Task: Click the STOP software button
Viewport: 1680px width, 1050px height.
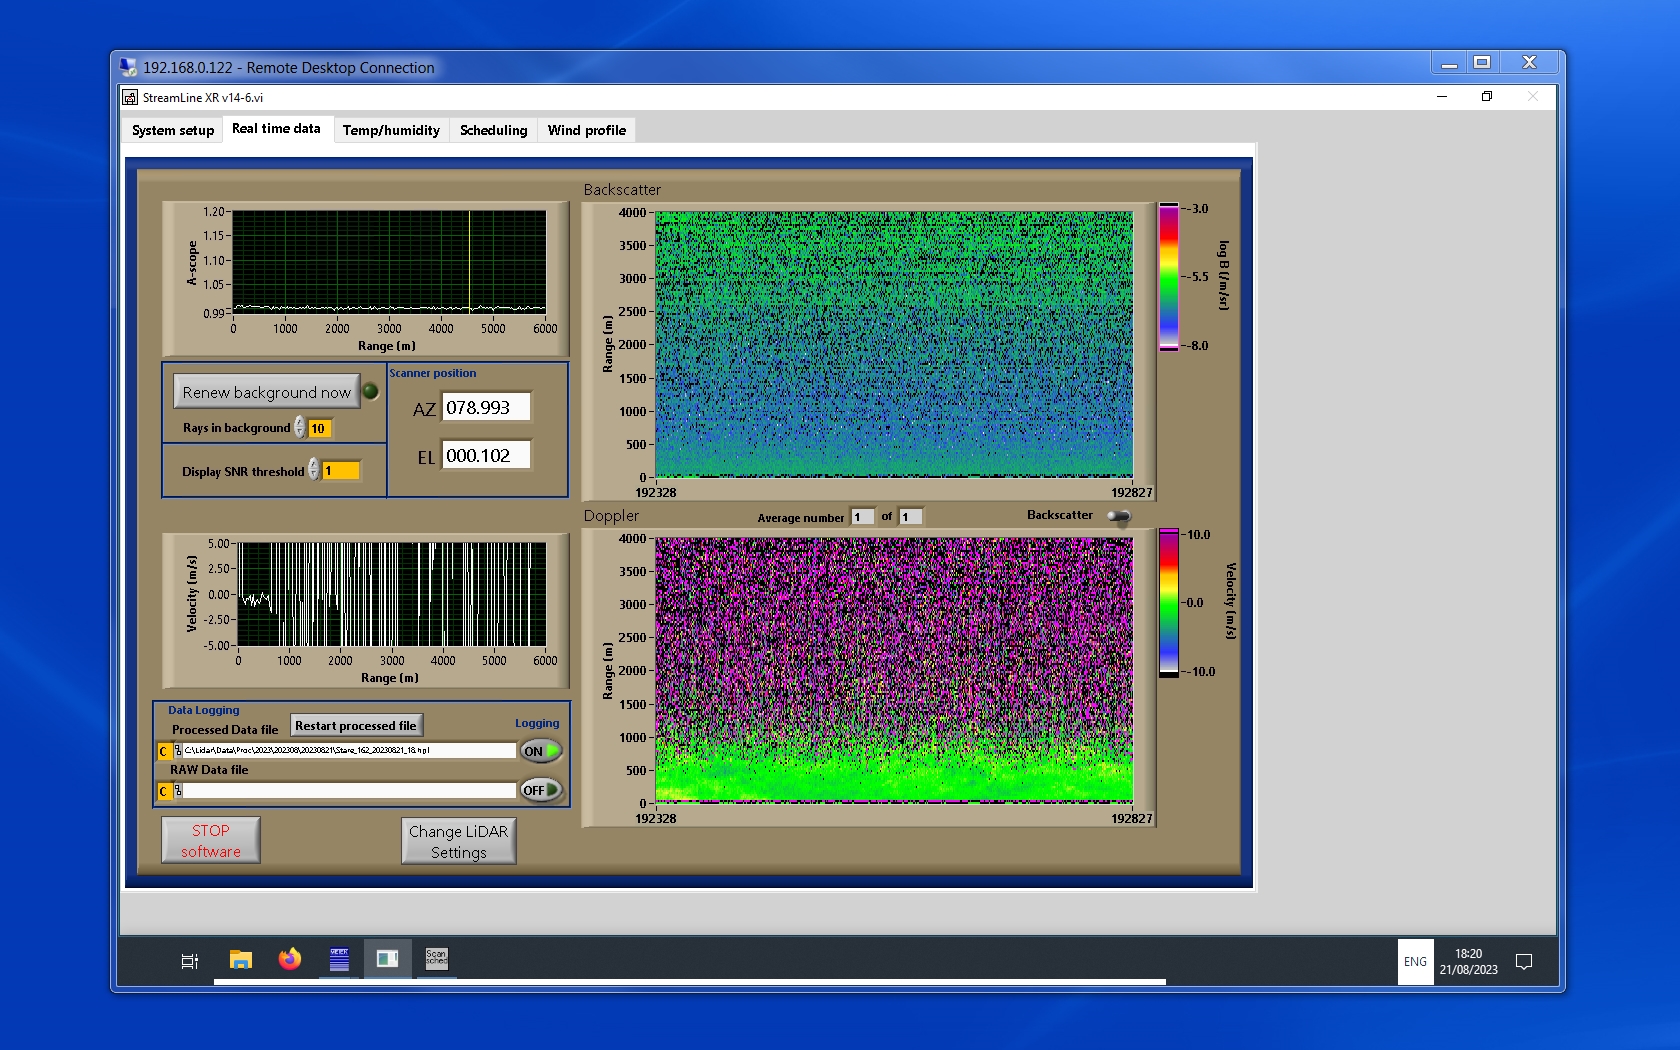Action: pyautogui.click(x=211, y=840)
